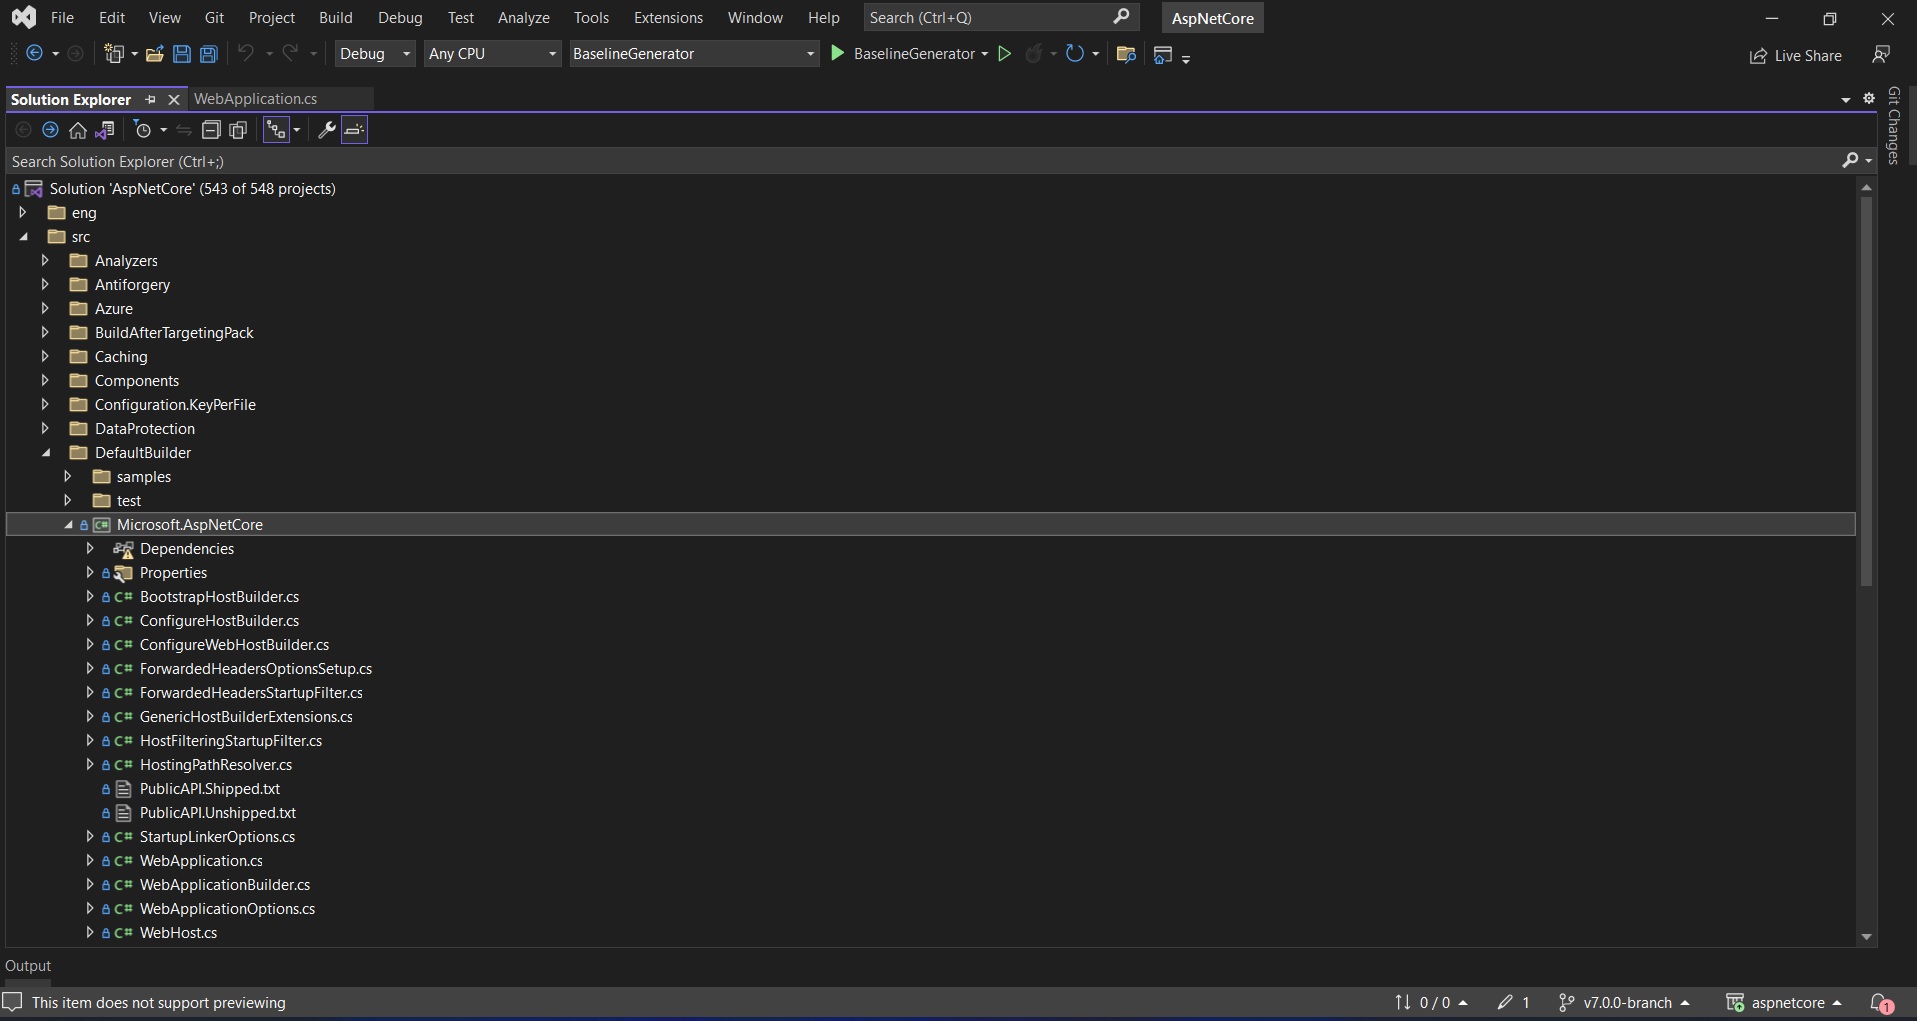Open the Any CPU platform dropdown

(492, 54)
